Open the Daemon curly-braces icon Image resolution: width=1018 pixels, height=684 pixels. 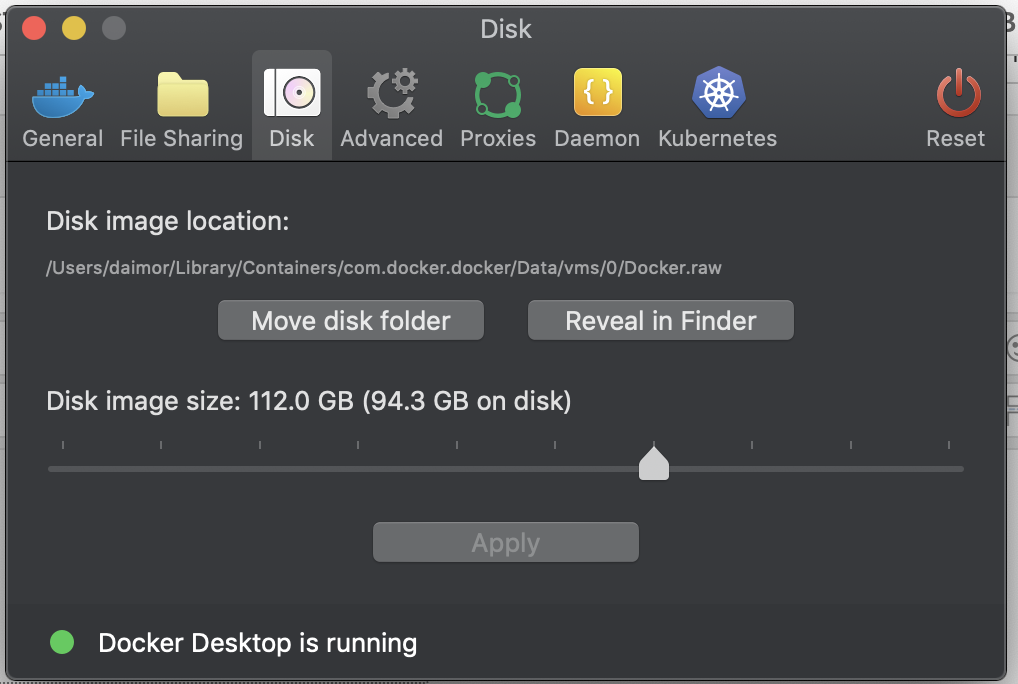point(597,94)
